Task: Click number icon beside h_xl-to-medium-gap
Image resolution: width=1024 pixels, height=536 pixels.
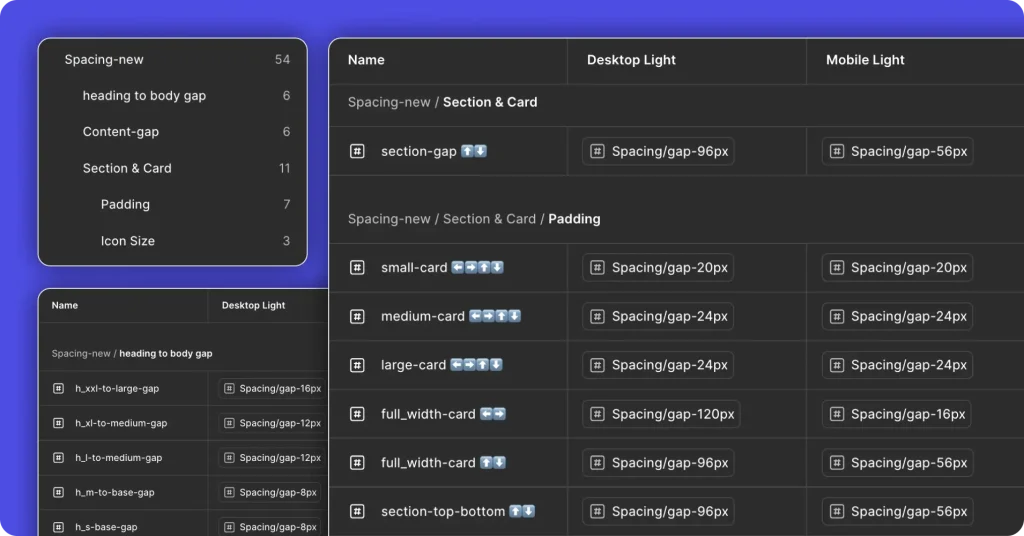Action: click(58, 423)
